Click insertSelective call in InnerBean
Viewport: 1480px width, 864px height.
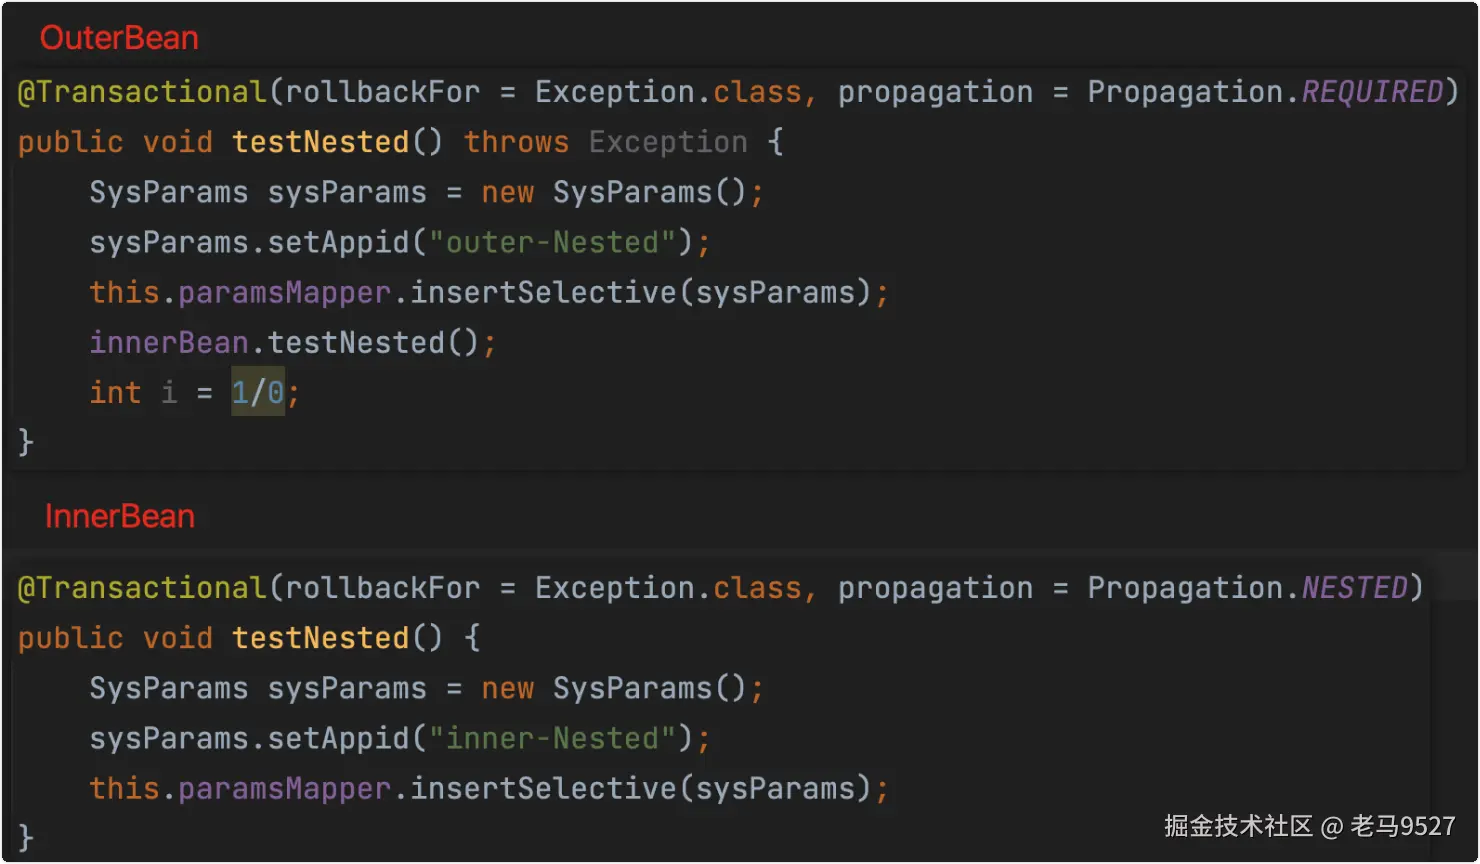click(544, 788)
